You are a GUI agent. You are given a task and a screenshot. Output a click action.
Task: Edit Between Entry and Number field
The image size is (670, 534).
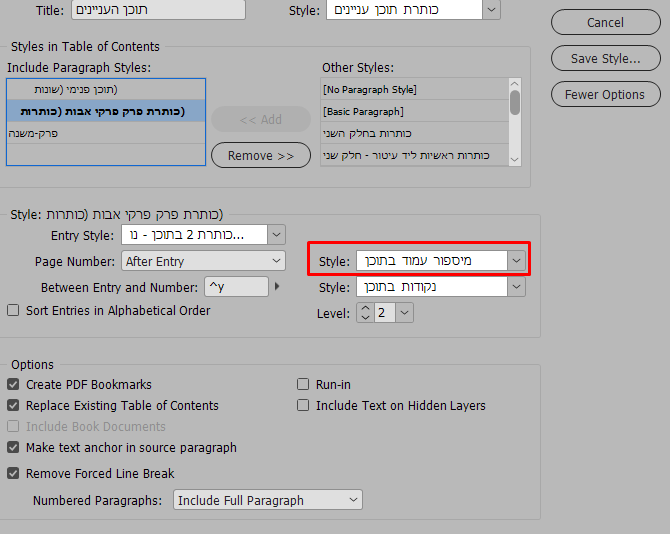pos(236,287)
